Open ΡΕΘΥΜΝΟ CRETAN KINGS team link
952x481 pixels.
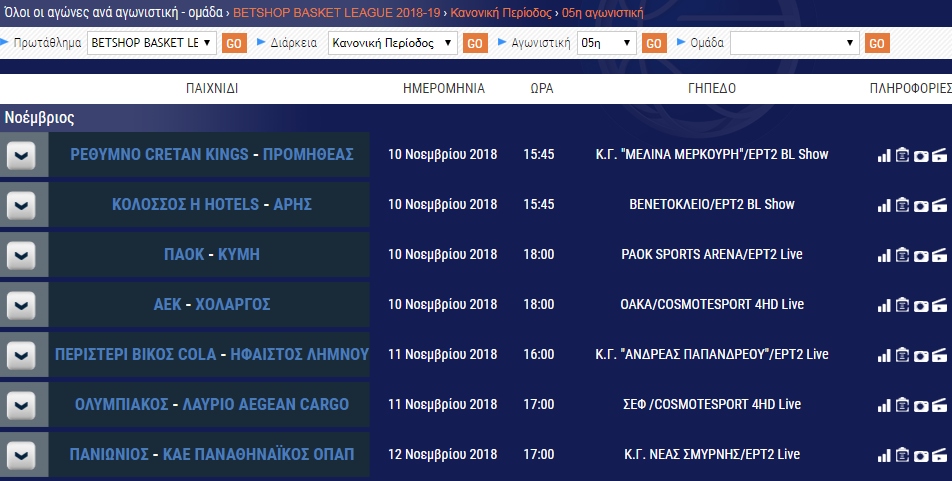click(x=159, y=154)
